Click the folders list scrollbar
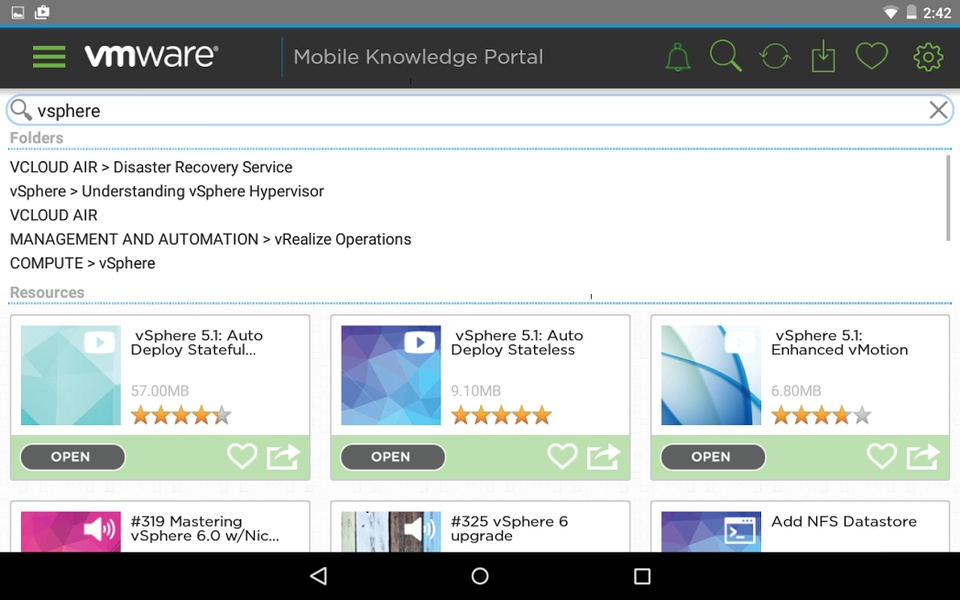Image resolution: width=960 pixels, height=600 pixels. point(948,198)
